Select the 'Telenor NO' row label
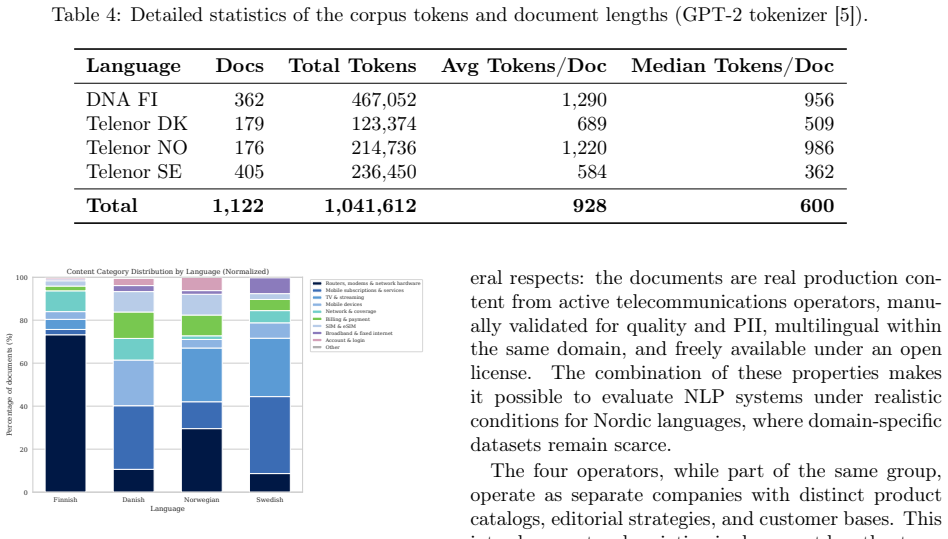This screenshot has width=948, height=539. coord(137,148)
